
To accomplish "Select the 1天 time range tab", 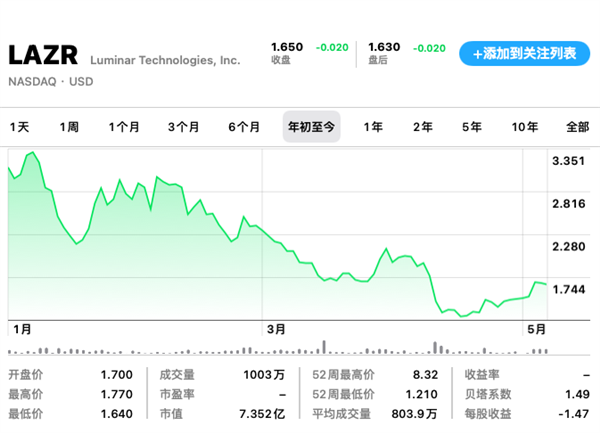I will (x=19, y=127).
